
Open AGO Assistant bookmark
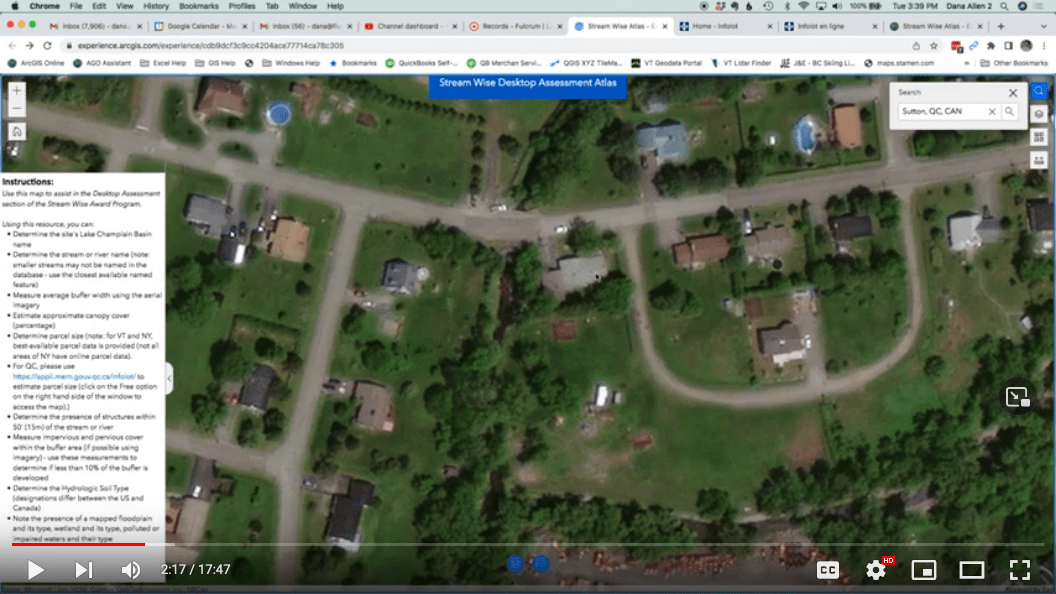coord(102,63)
